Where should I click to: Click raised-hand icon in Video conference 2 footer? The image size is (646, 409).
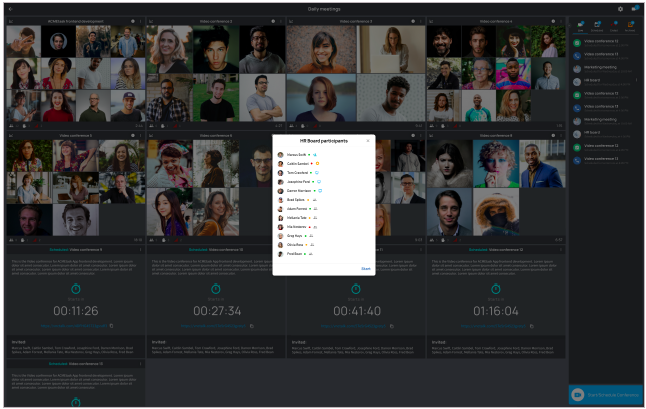(164, 126)
